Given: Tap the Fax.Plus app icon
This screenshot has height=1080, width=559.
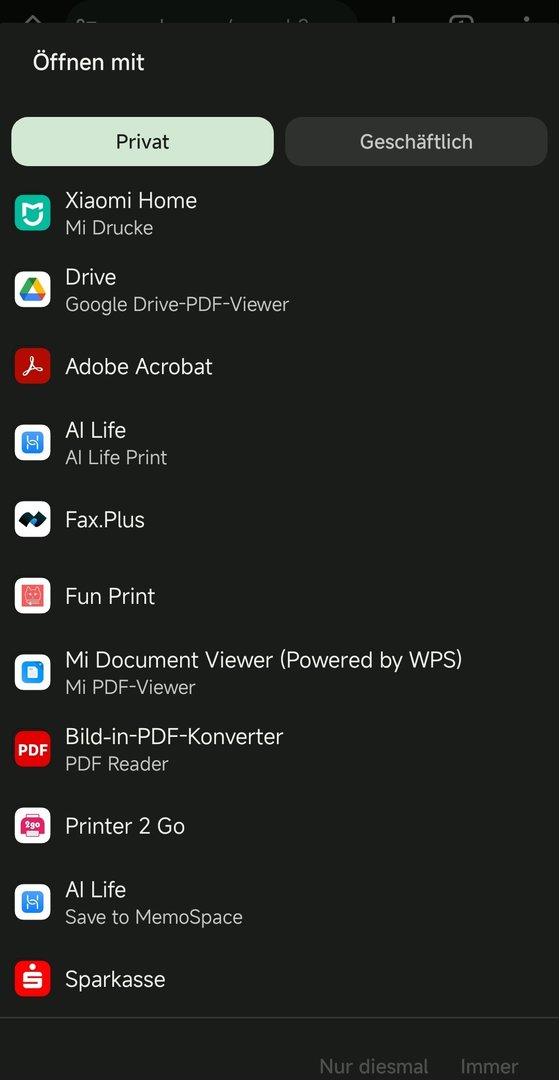Looking at the screenshot, I should pyautogui.click(x=32, y=519).
